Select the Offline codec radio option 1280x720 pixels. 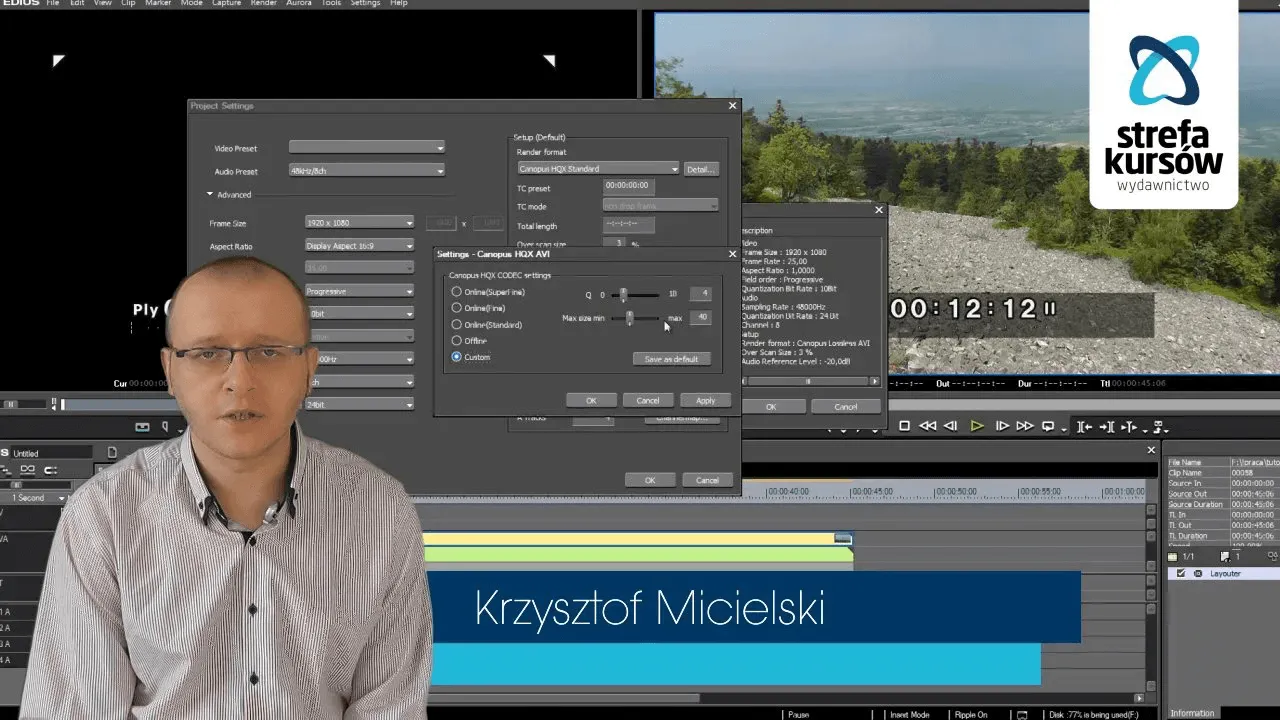click(457, 341)
